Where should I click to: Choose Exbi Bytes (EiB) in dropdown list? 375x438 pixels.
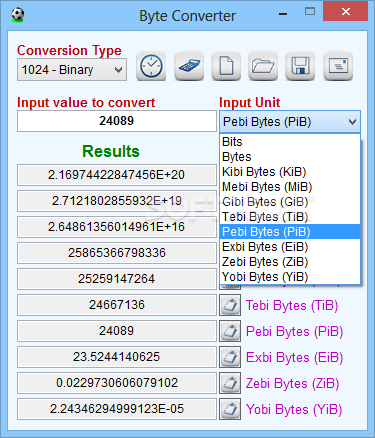pos(290,247)
